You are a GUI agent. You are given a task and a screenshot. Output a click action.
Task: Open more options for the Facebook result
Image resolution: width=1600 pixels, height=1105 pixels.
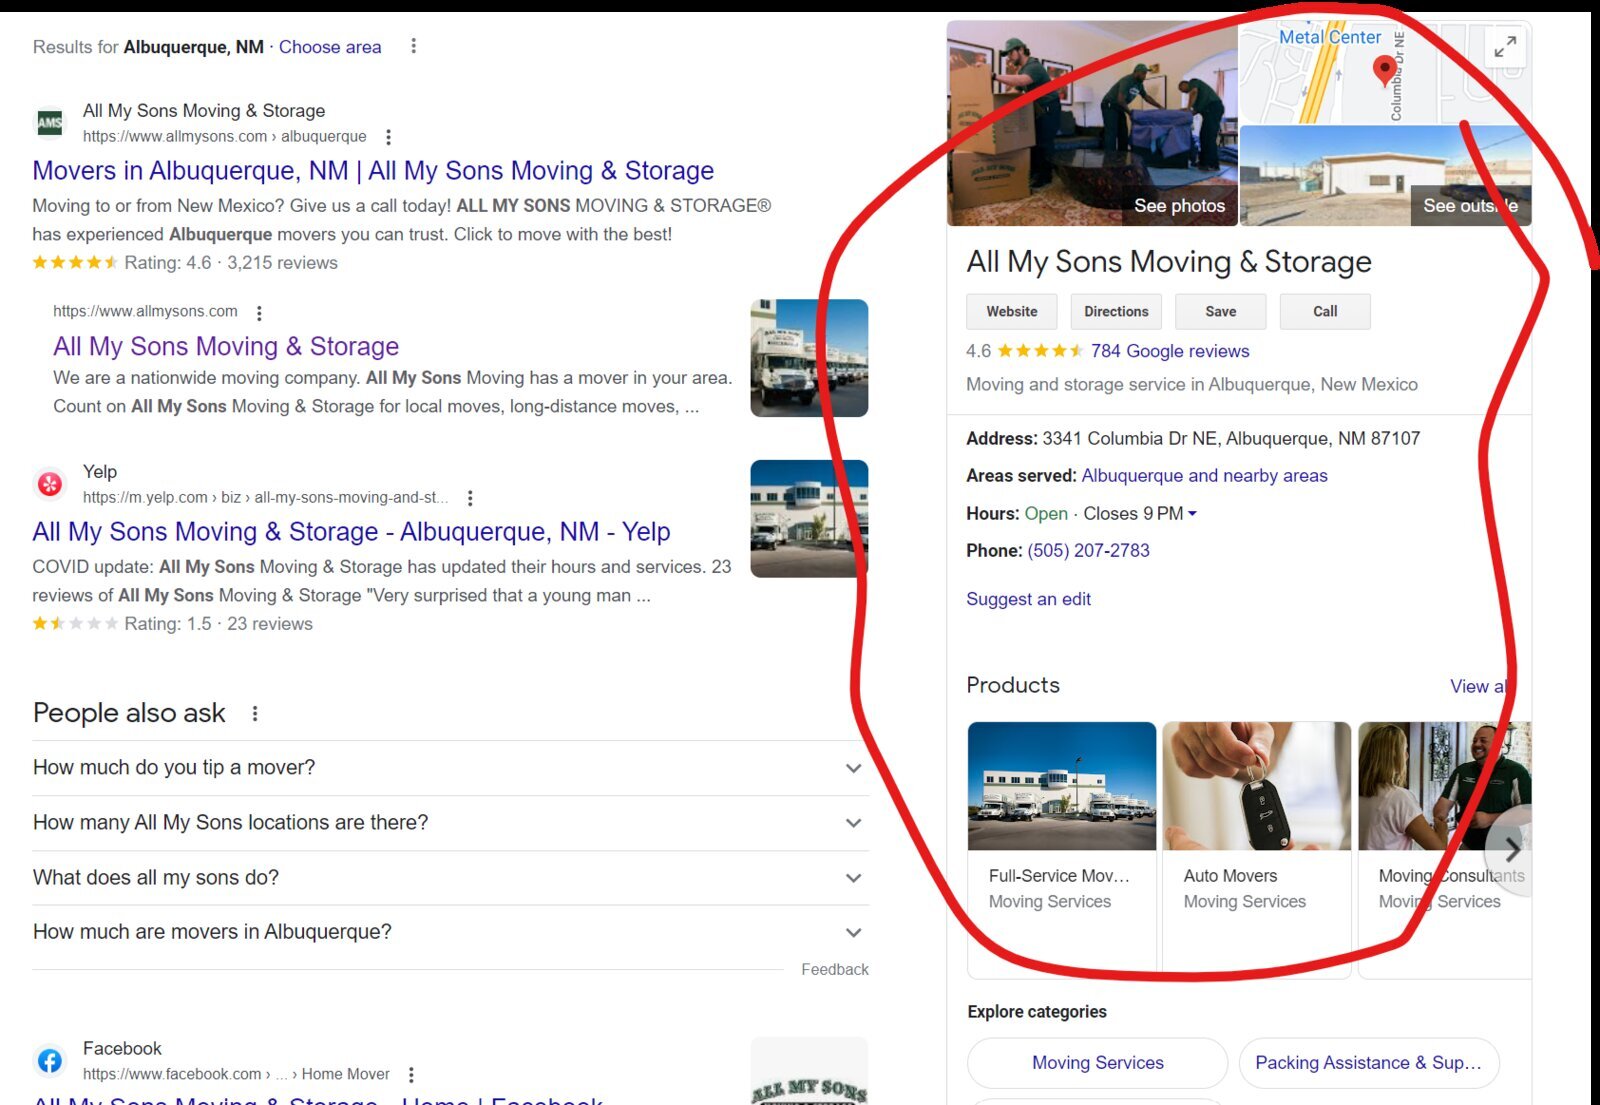[x=411, y=1074]
